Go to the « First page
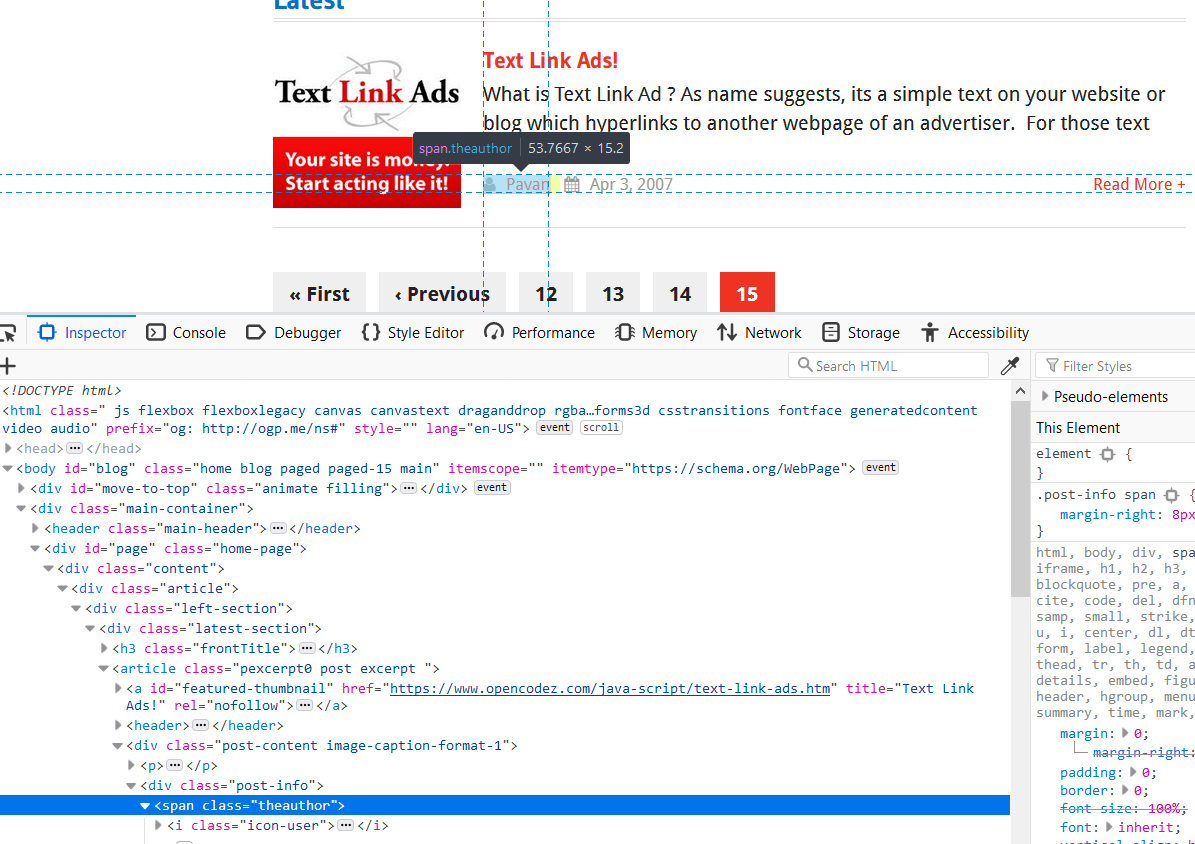The height and width of the screenshot is (844, 1195). pos(319,294)
